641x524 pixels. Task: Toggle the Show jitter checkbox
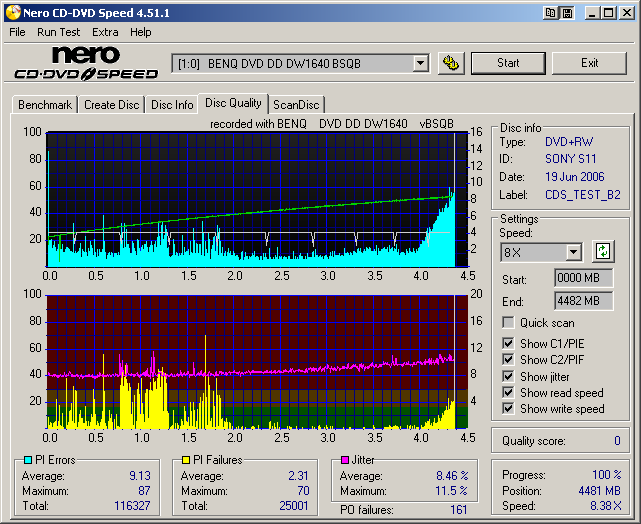[509, 376]
